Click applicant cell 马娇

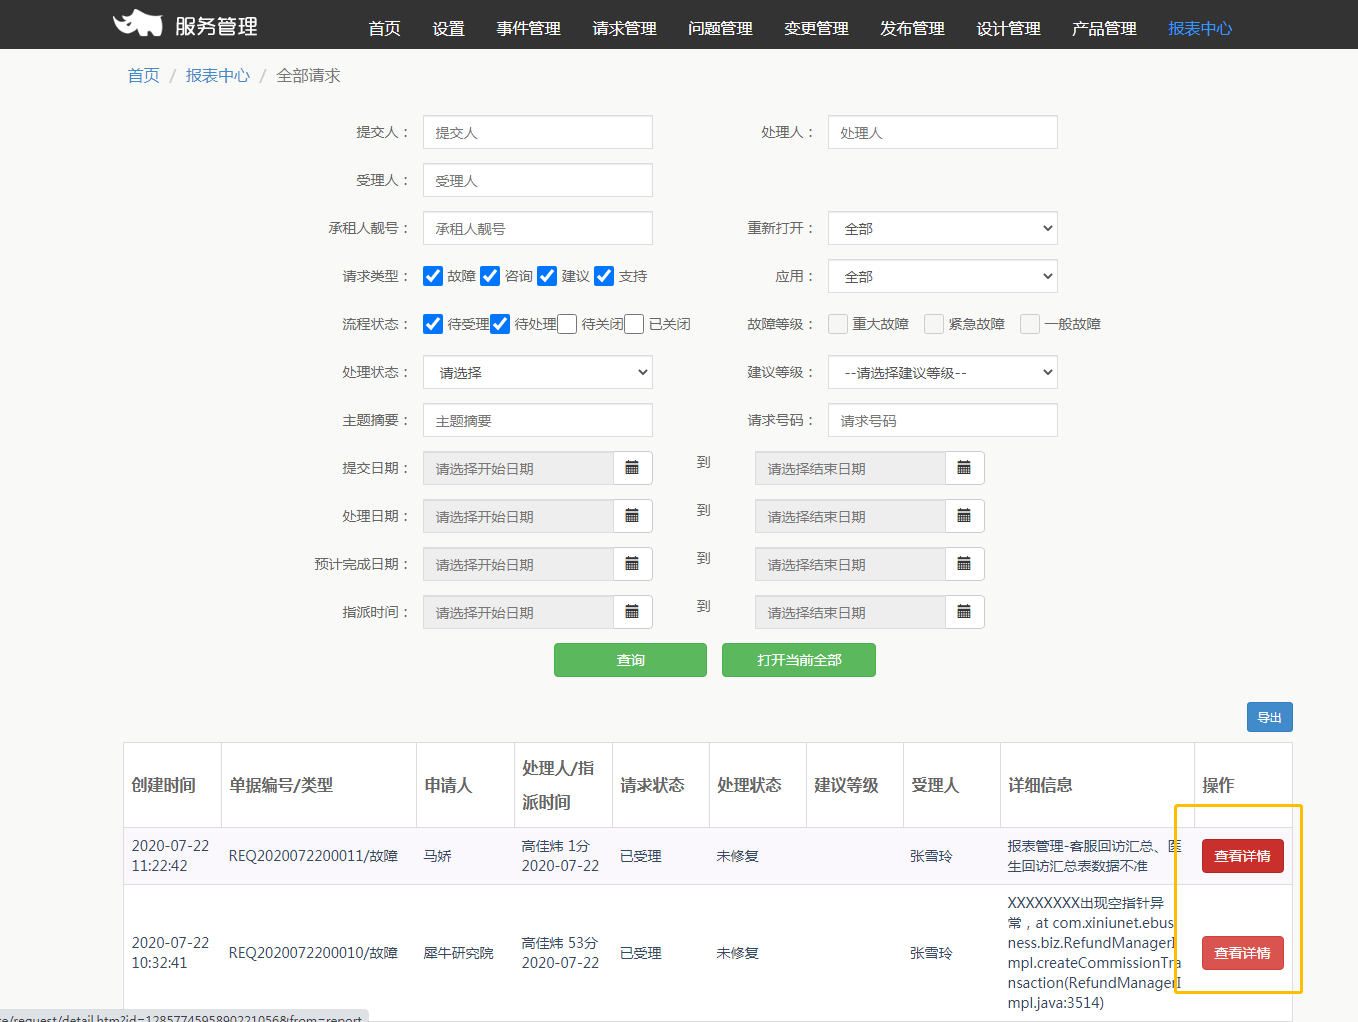pyautogui.click(x=437, y=856)
